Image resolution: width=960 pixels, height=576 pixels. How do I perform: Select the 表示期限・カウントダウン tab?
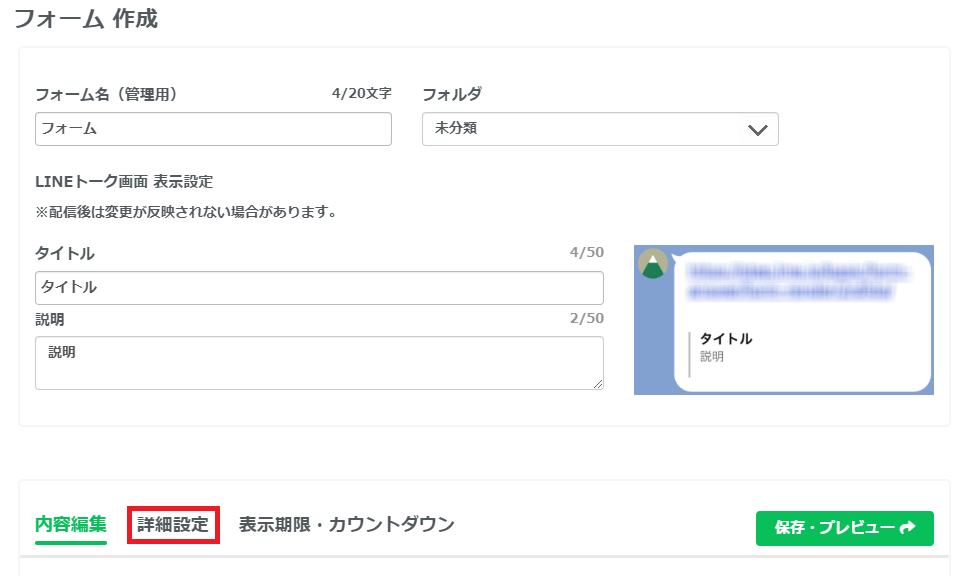(346, 525)
